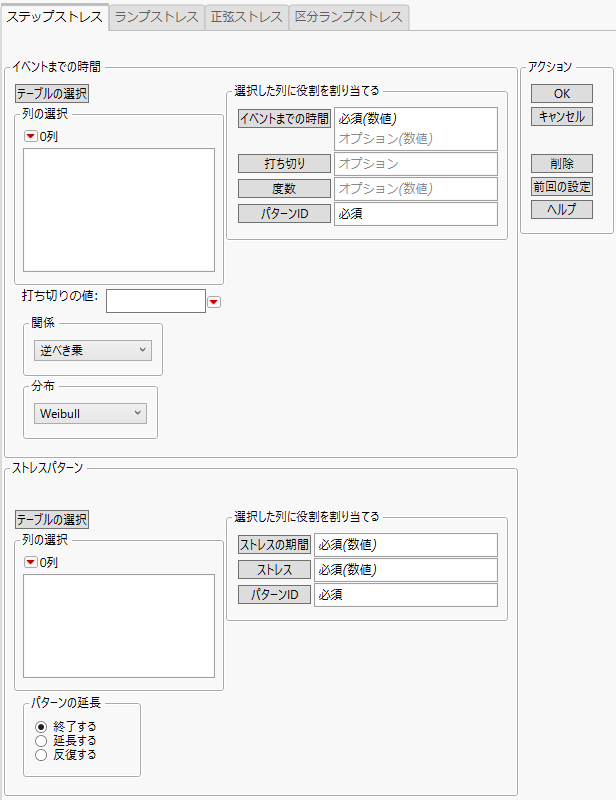The height and width of the screenshot is (800, 616).
Task: Open the 分布 dropdown showing Weibull
Action: click(90, 414)
